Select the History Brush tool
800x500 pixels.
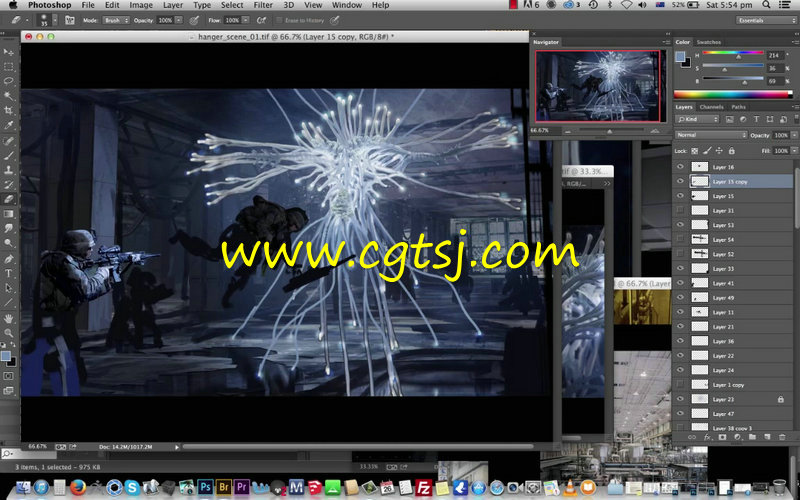pos(9,185)
